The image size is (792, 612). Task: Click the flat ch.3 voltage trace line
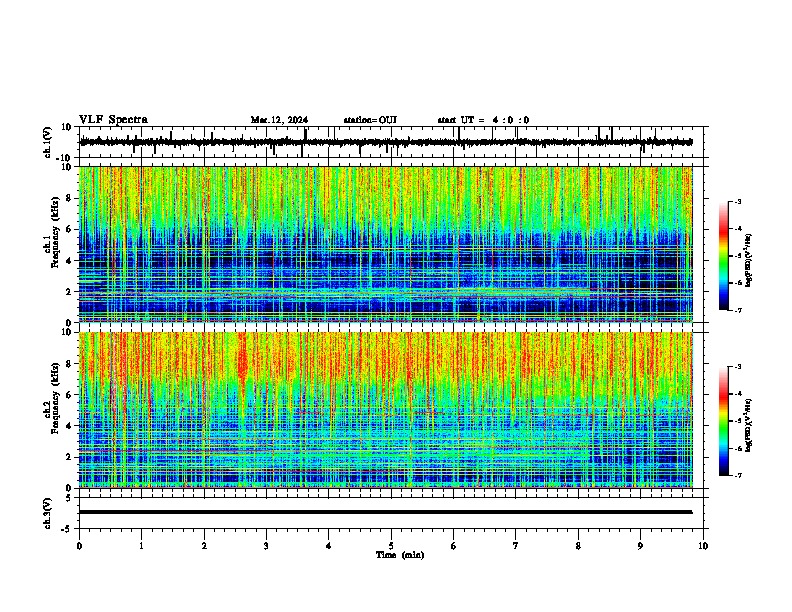[x=386, y=512]
